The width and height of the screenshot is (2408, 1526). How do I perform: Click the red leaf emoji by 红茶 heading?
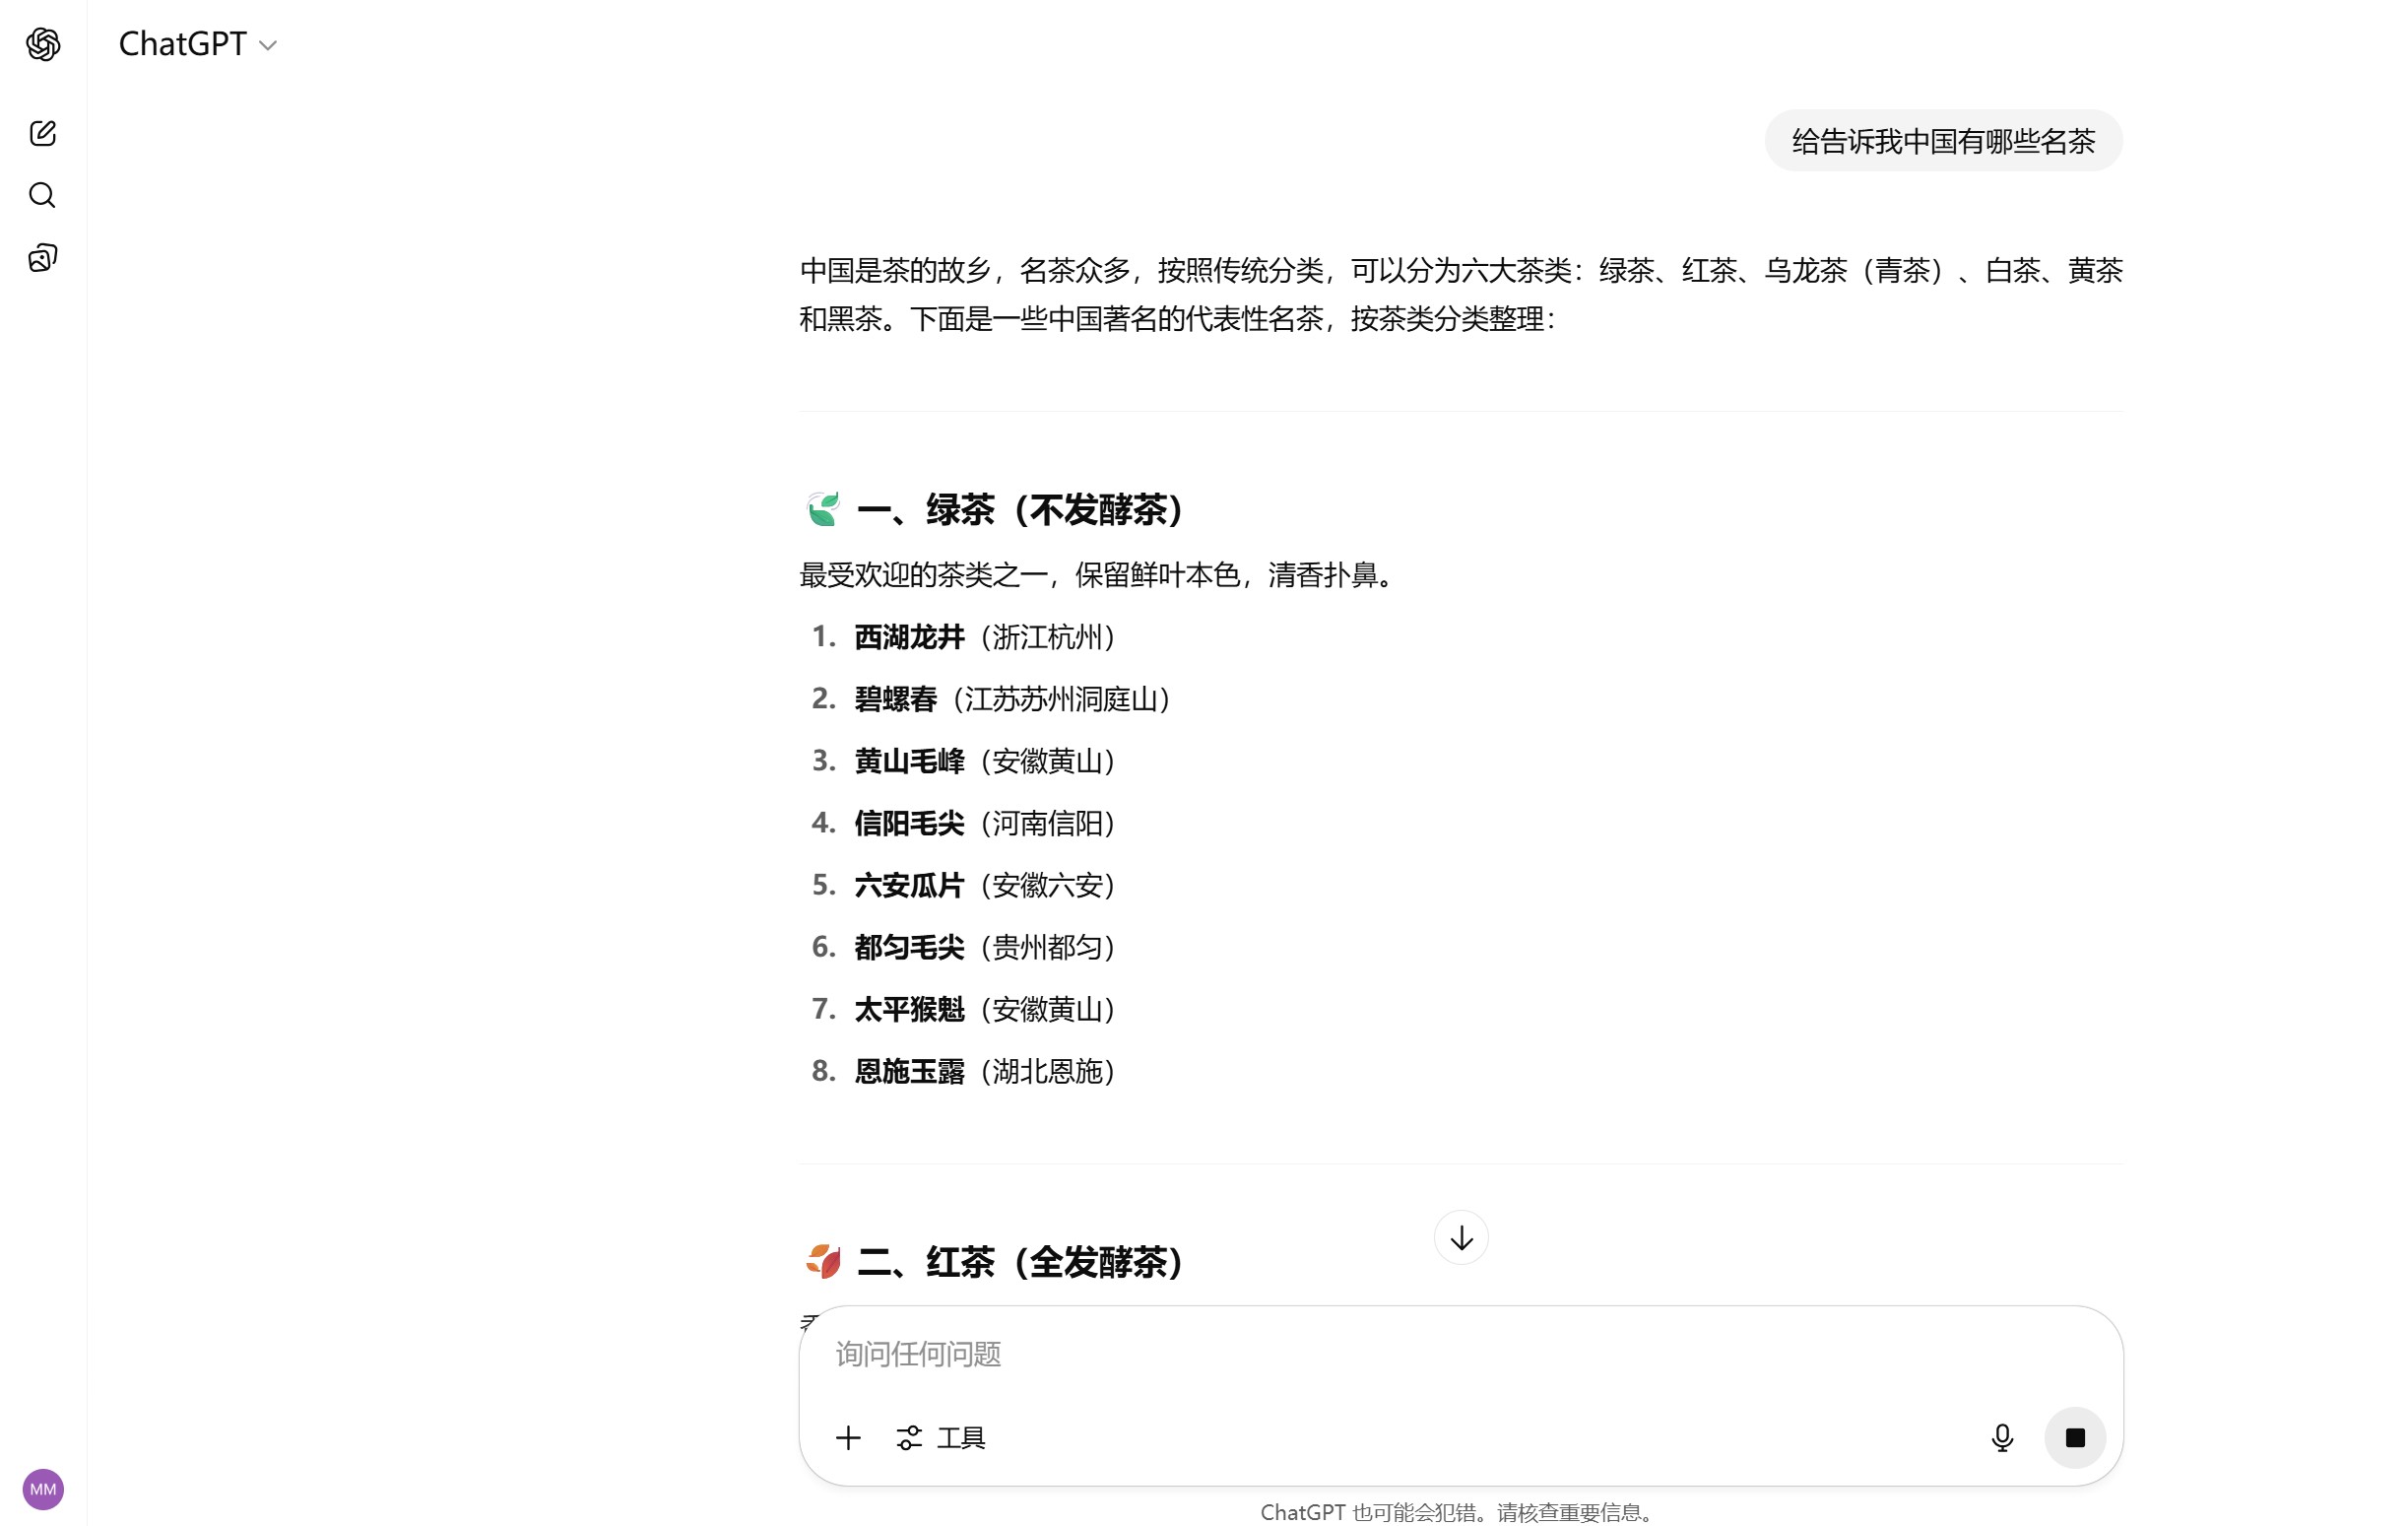click(x=823, y=1261)
